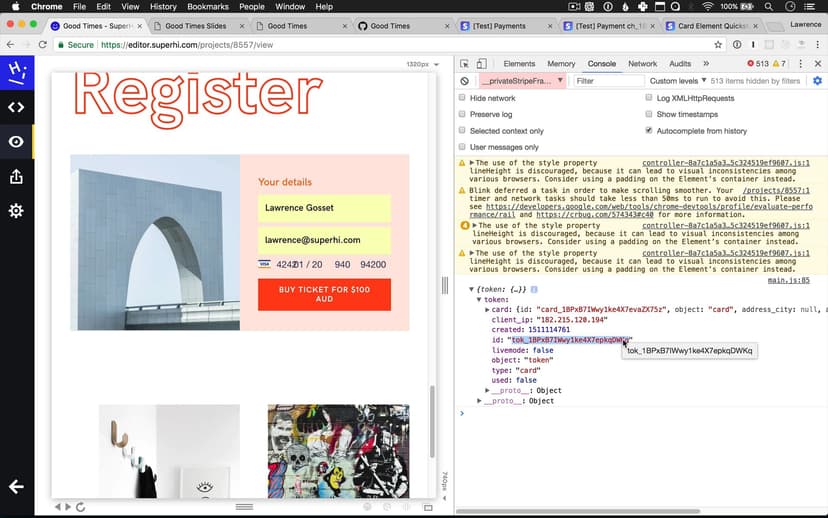Toggle the device toolbar icon in DevTools
The width and height of the screenshot is (828, 518).
[482, 64]
